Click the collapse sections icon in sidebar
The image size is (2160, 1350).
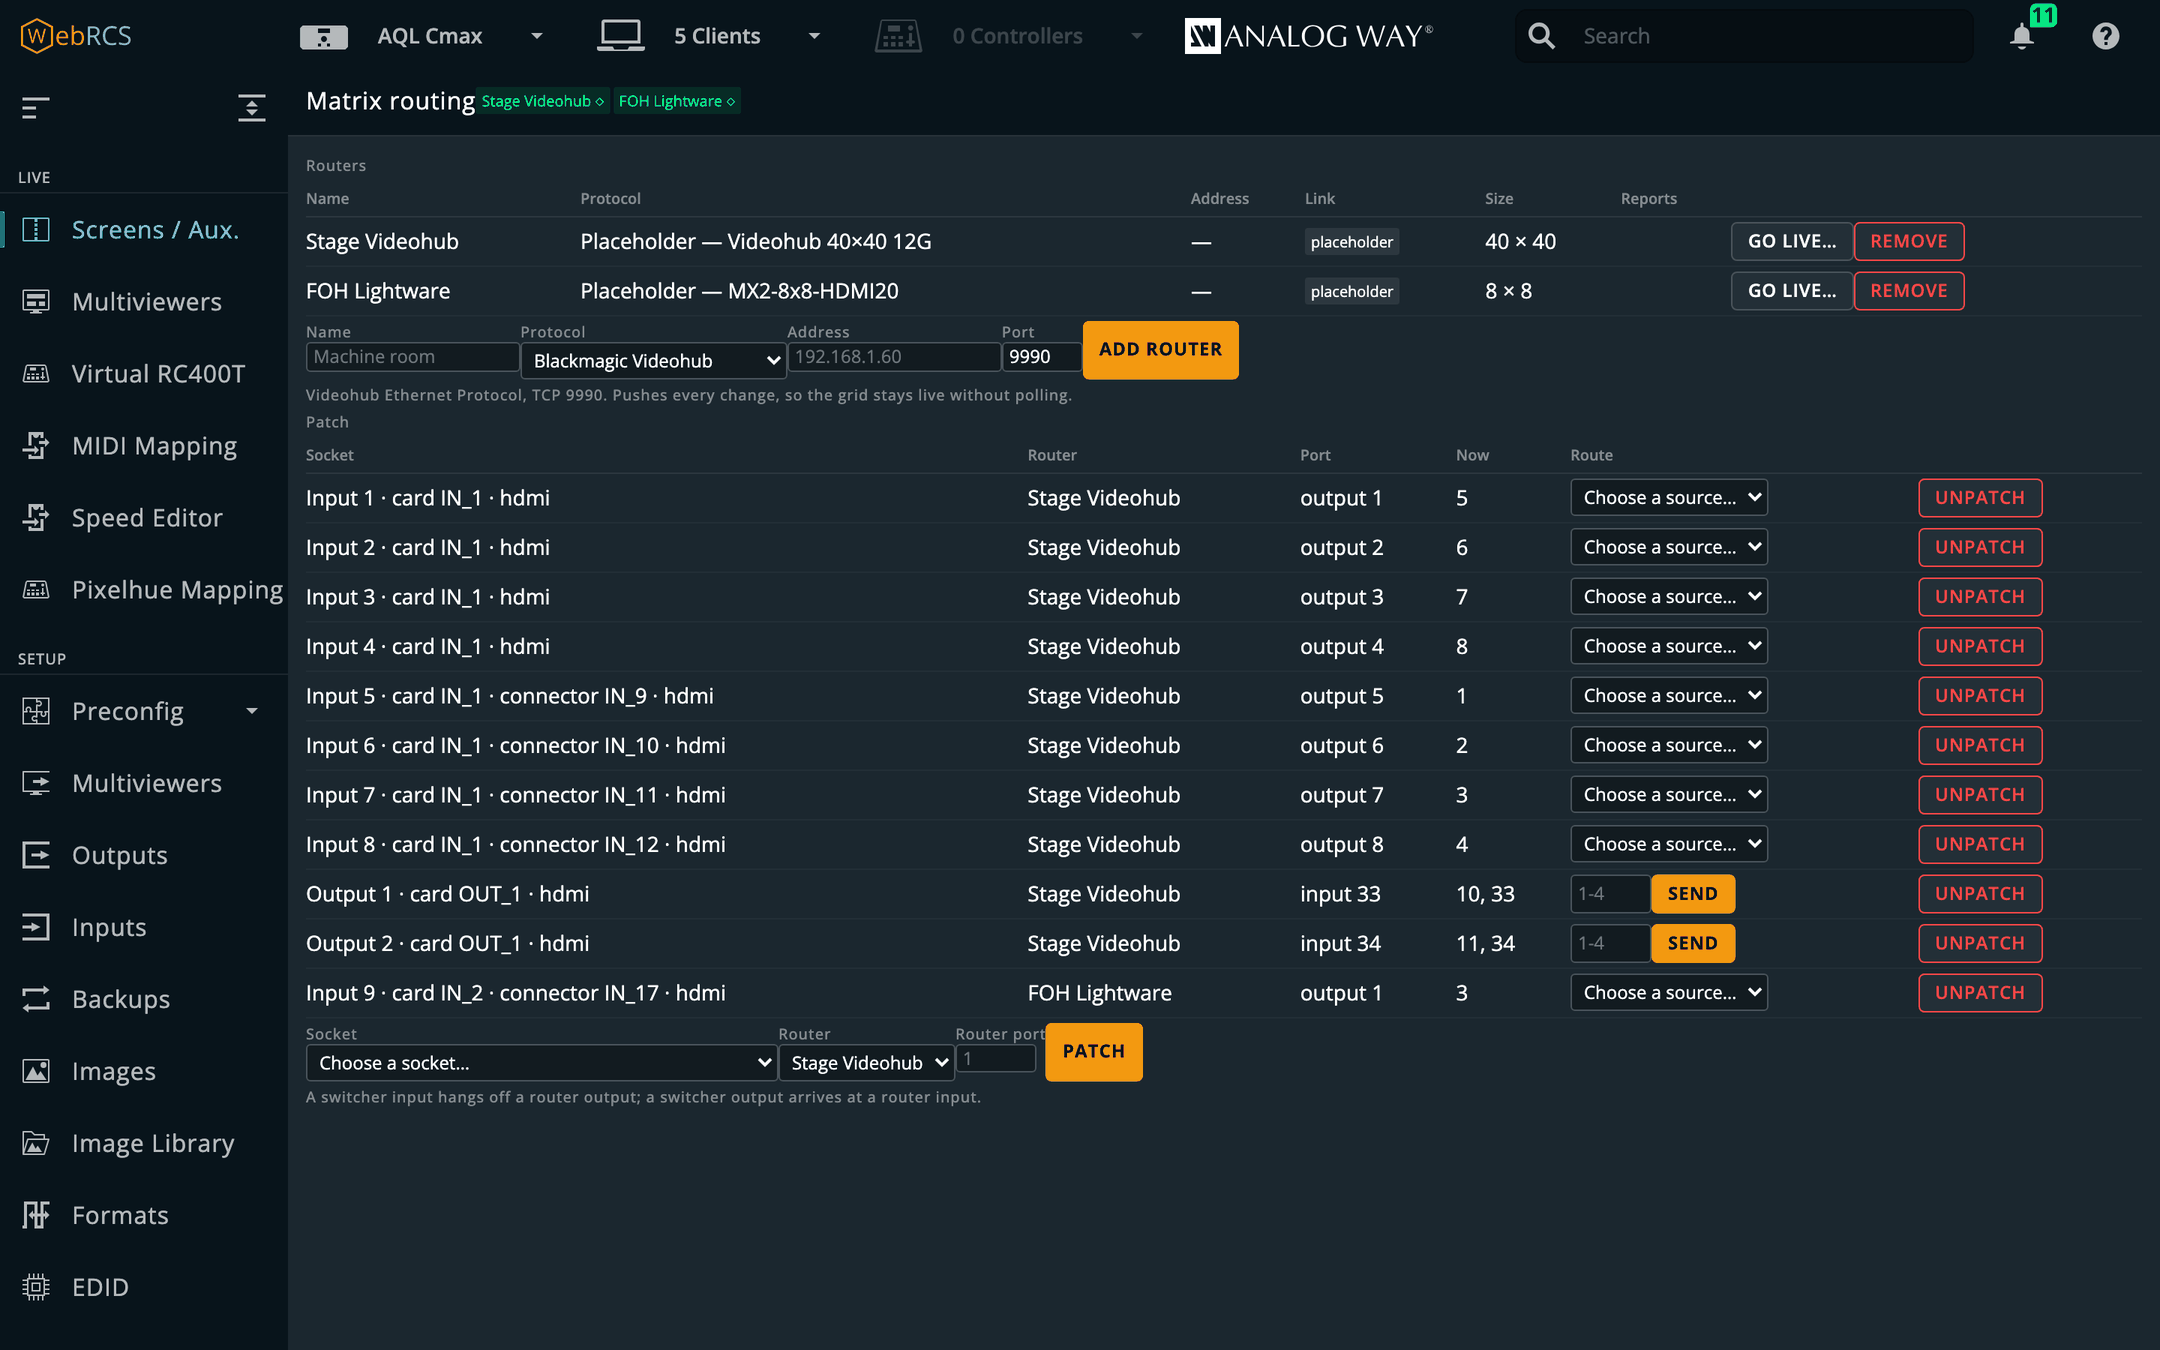(252, 108)
